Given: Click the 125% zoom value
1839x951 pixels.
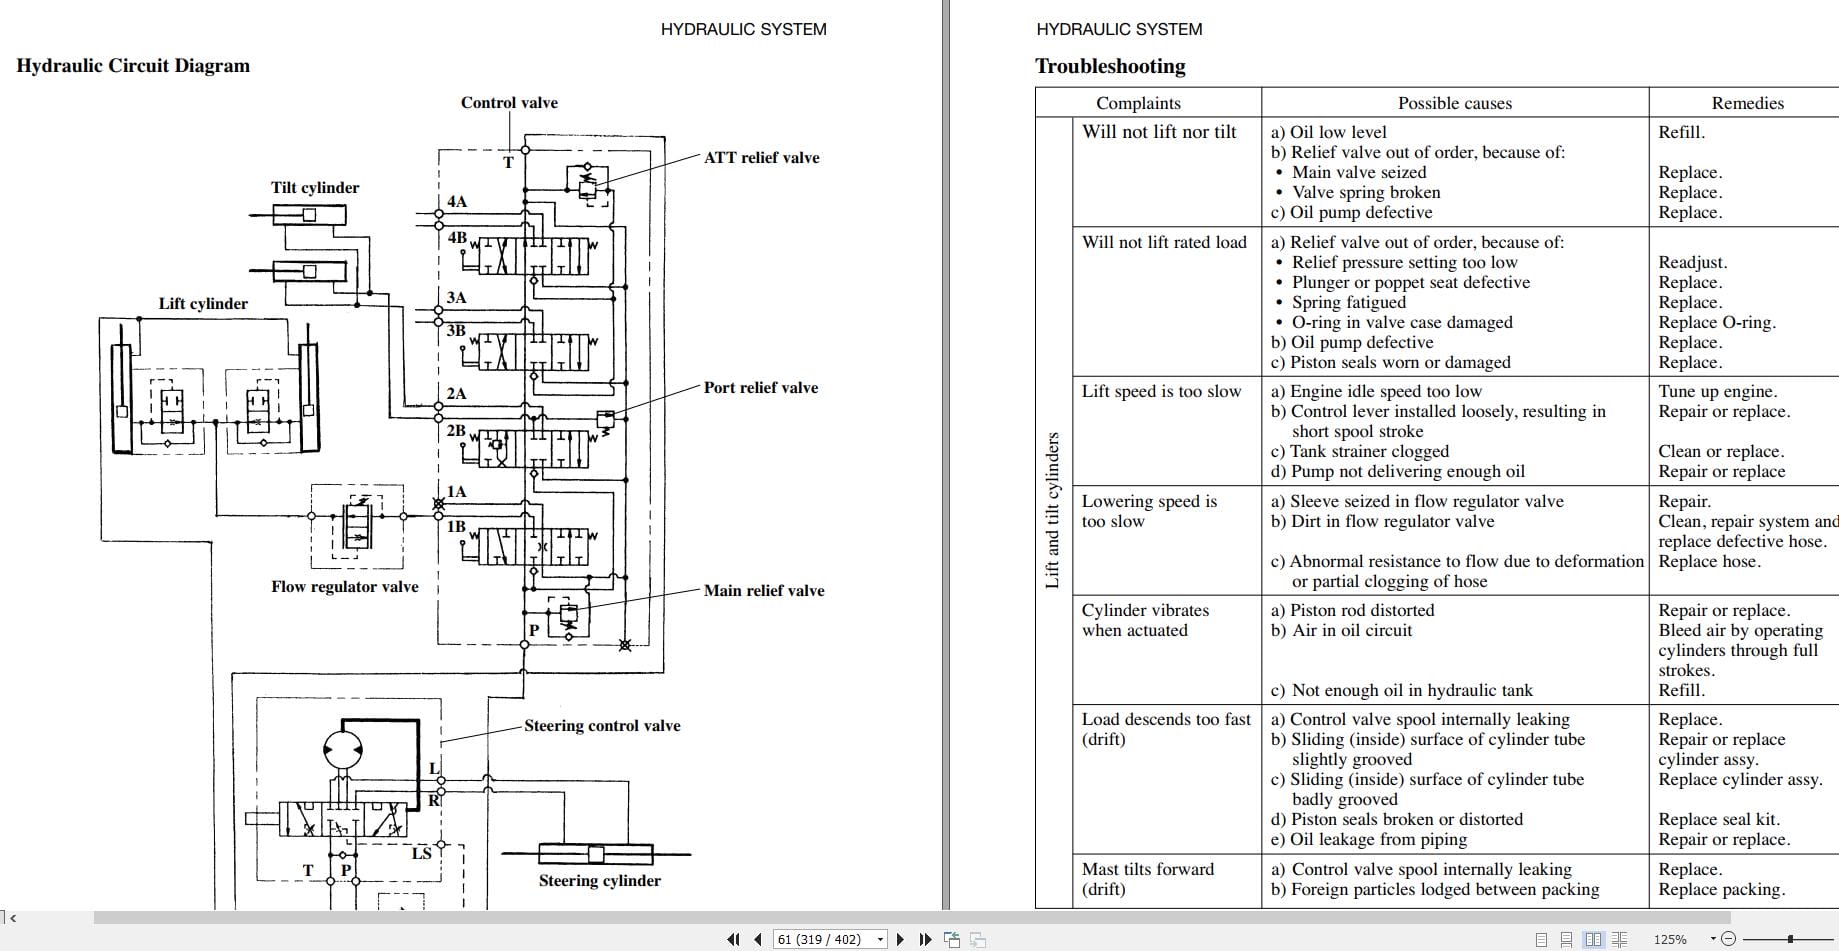Looking at the screenshot, I should (x=1670, y=939).
